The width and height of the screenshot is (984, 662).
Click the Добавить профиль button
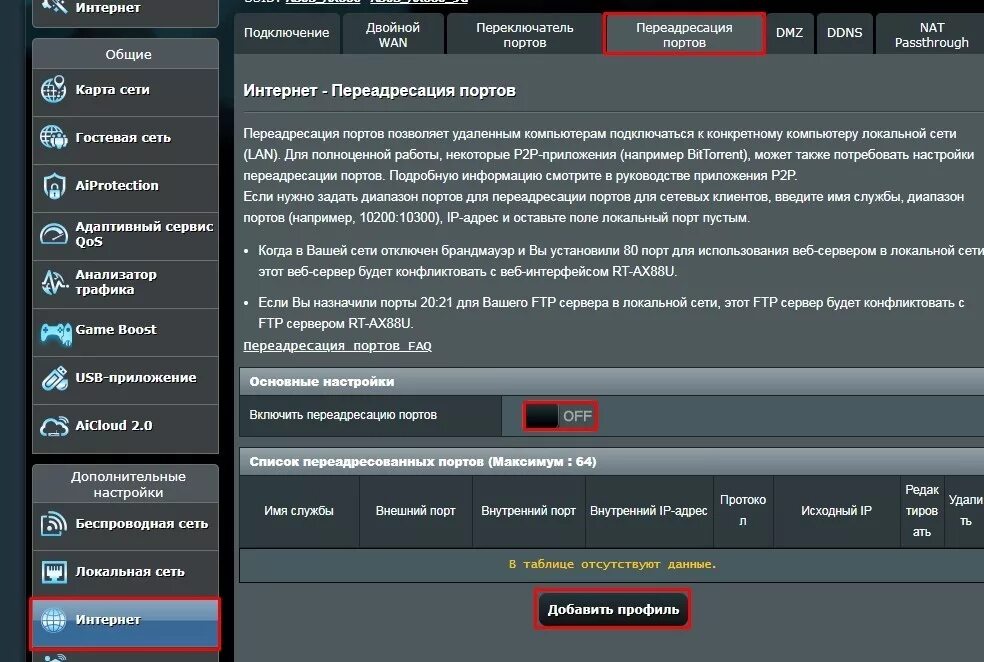(x=612, y=608)
